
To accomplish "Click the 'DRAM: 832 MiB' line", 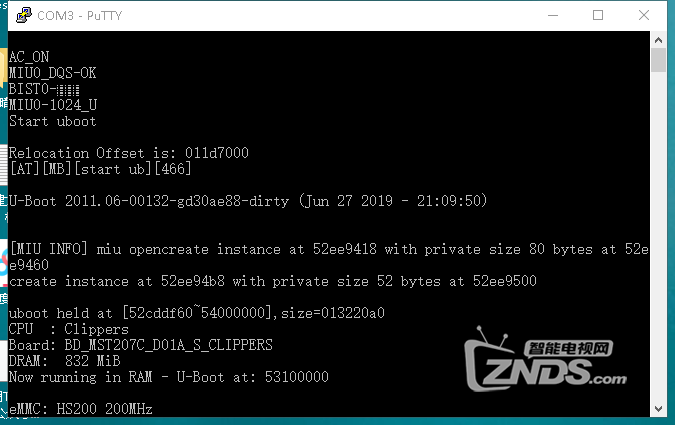I will (x=65, y=361).
